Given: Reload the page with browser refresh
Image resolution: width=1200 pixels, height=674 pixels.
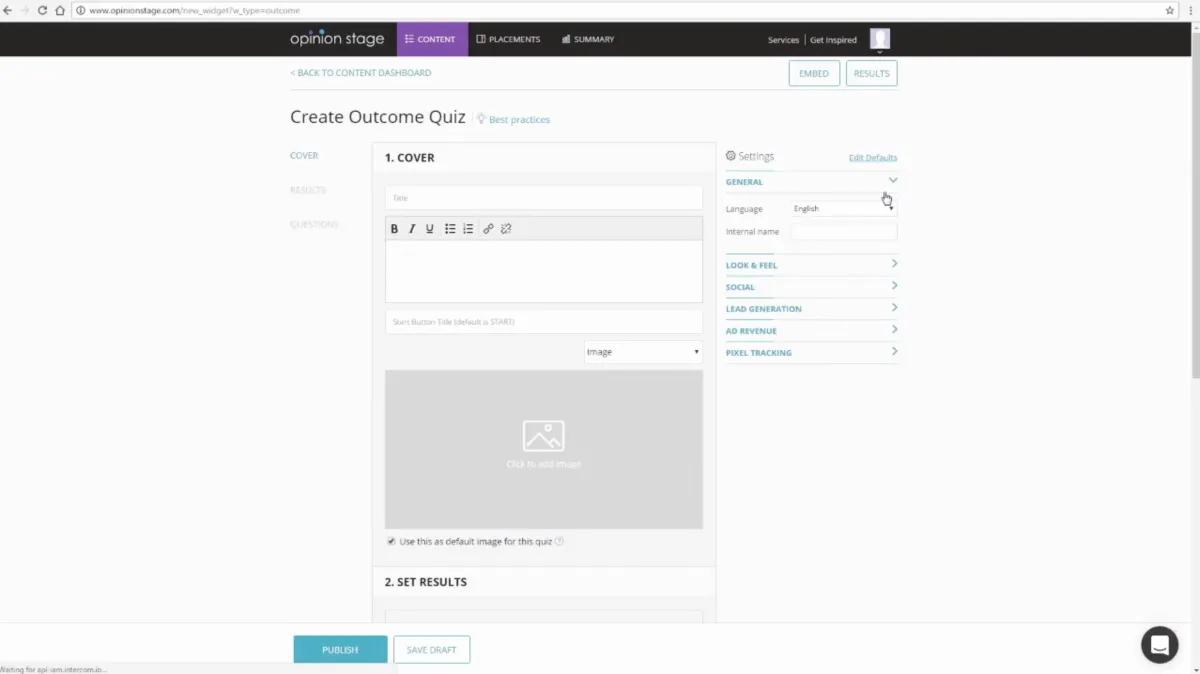Looking at the screenshot, I should [42, 10].
